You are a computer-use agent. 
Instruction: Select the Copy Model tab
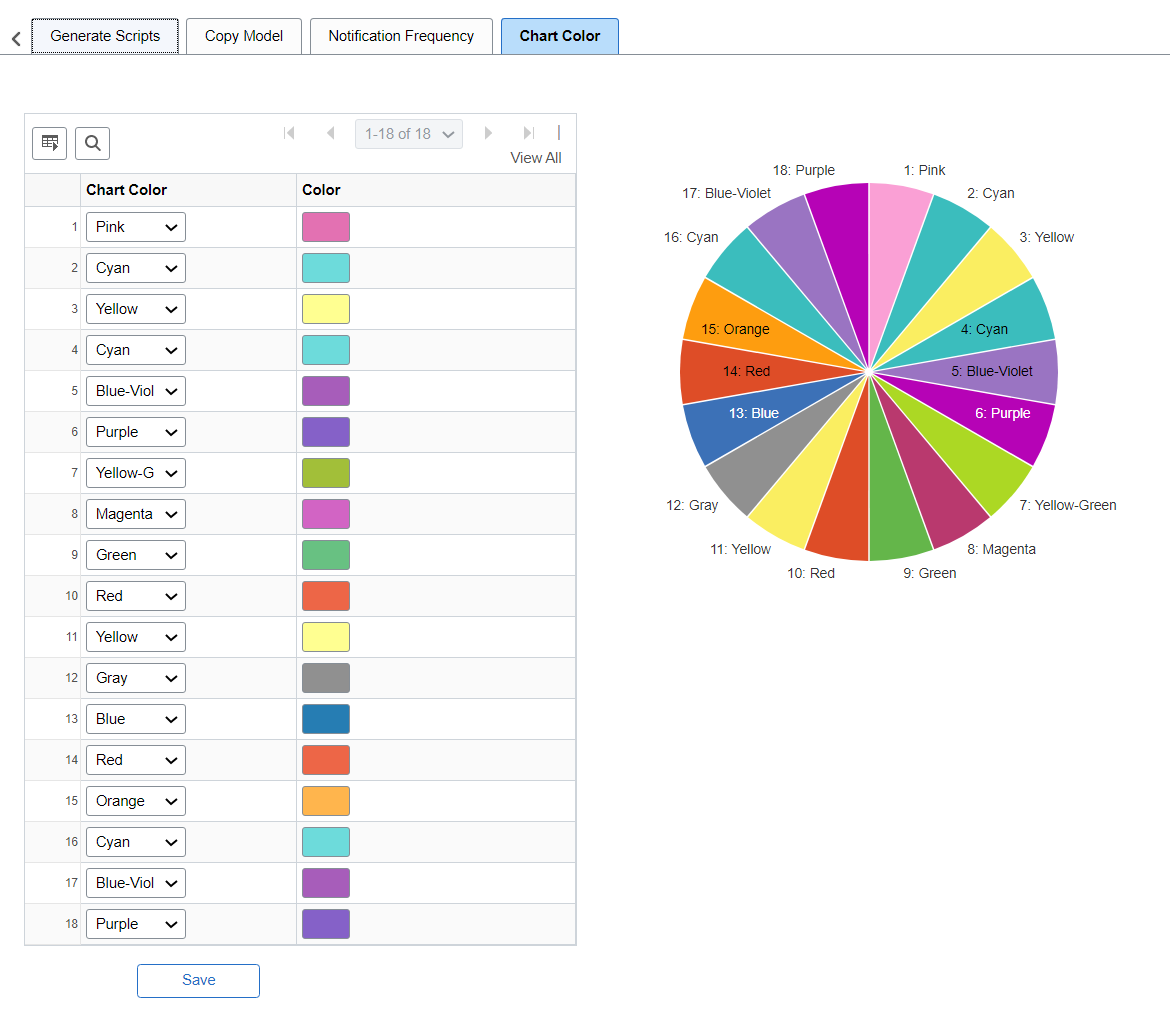pyautogui.click(x=244, y=36)
